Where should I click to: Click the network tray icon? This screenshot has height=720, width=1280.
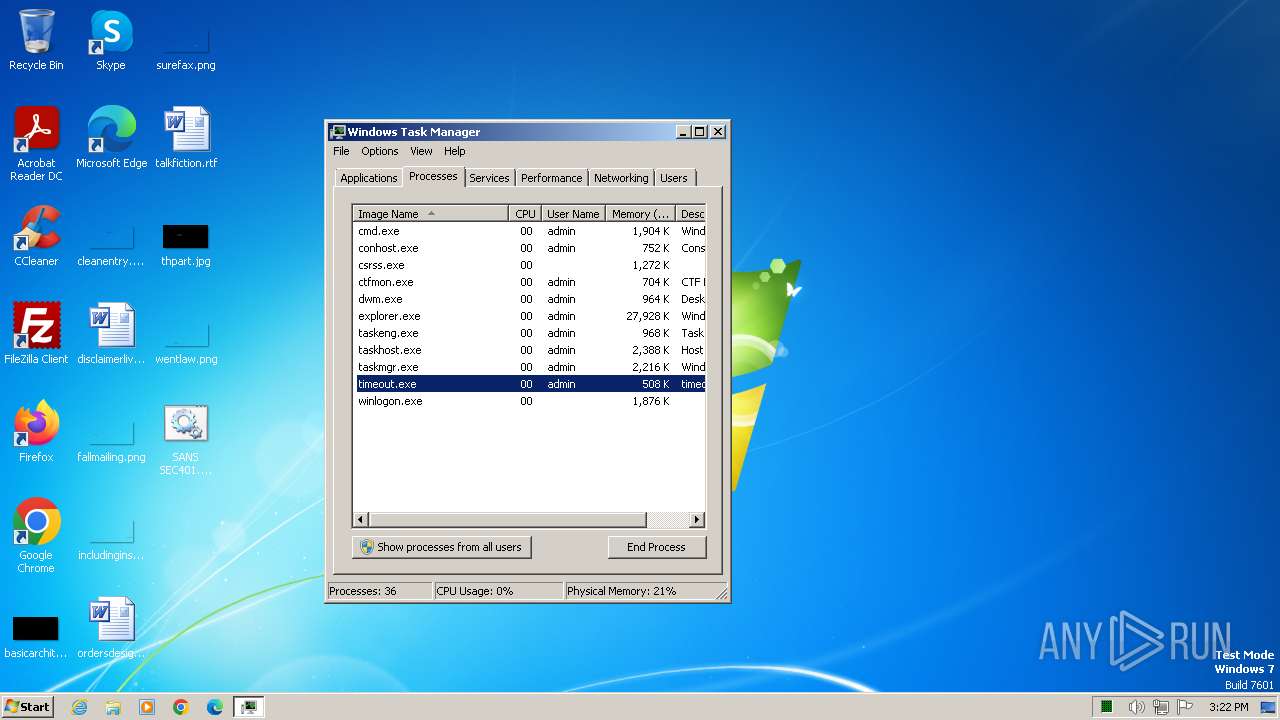(1161, 707)
